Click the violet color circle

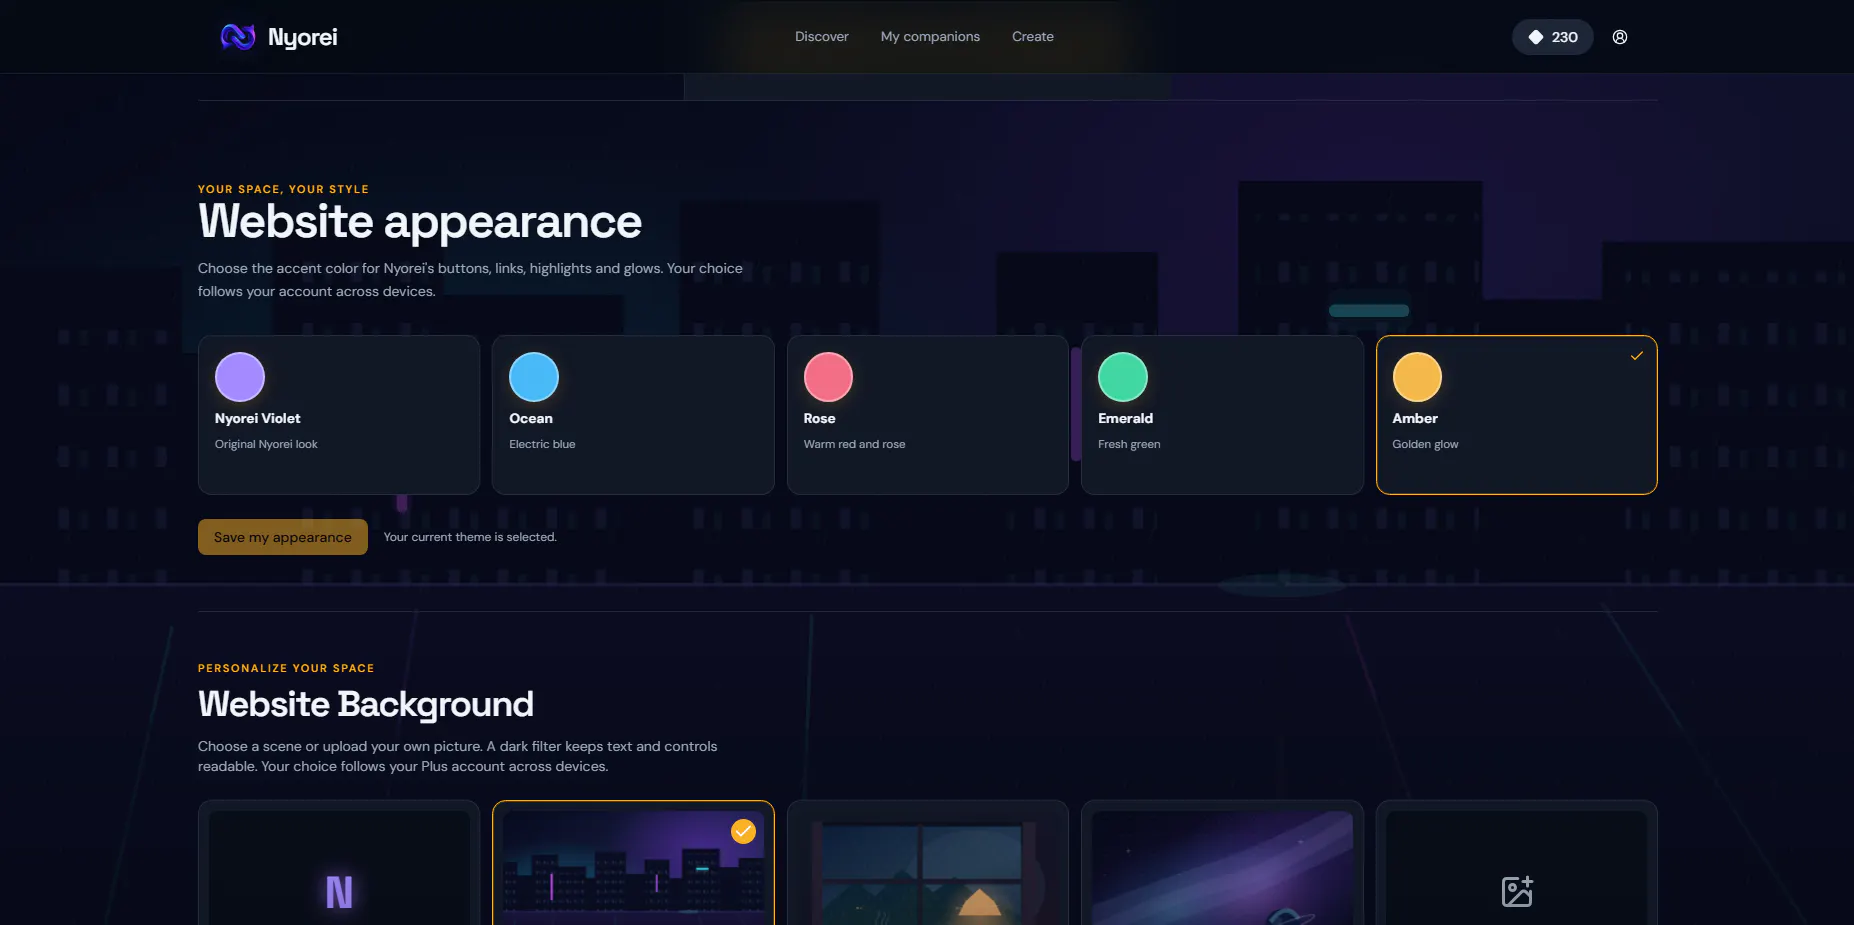click(240, 377)
